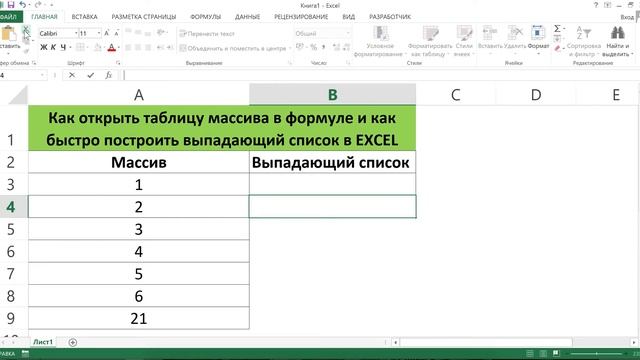The image size is (640, 360).
Task: Click the Redo arrow icon
Action: (38, 5)
